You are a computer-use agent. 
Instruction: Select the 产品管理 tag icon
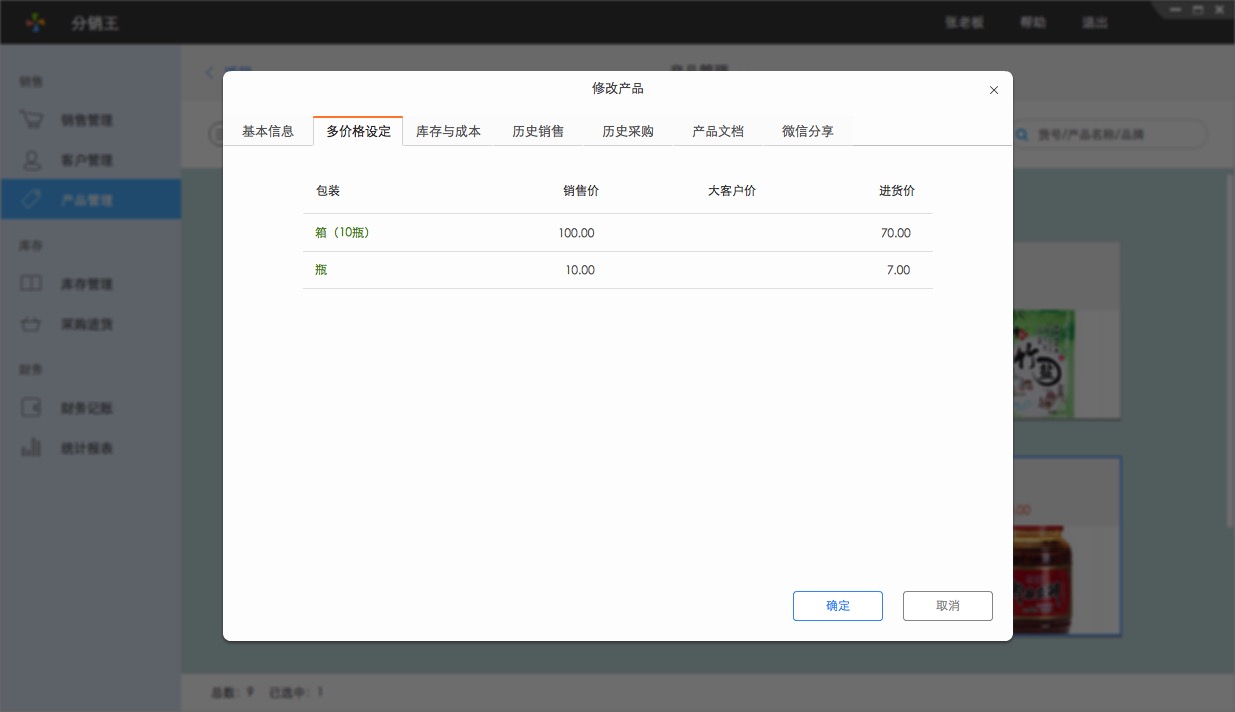point(31,200)
